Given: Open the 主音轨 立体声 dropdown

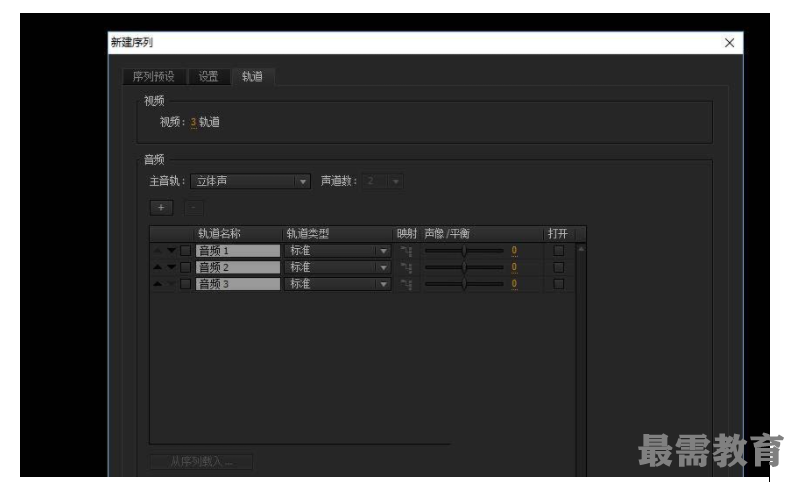Looking at the screenshot, I should tap(250, 181).
